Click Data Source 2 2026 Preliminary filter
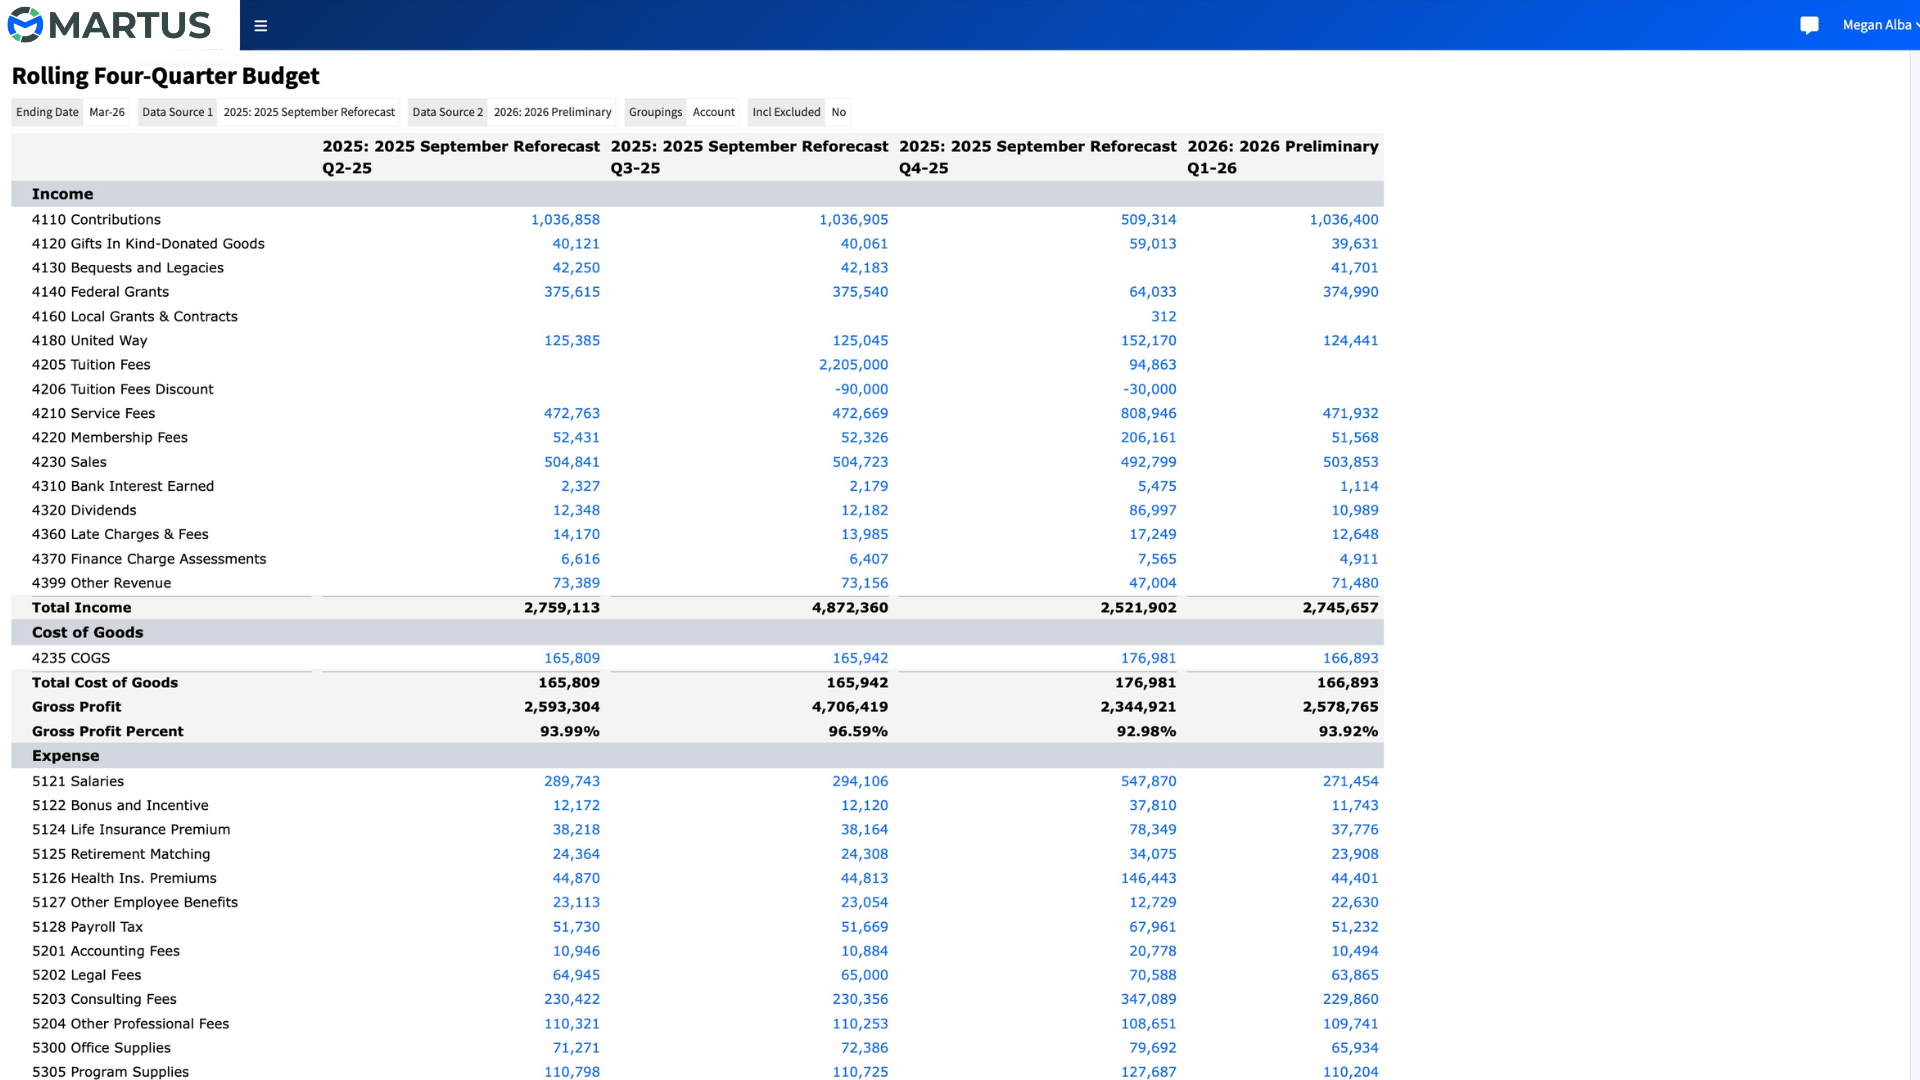 tap(512, 112)
